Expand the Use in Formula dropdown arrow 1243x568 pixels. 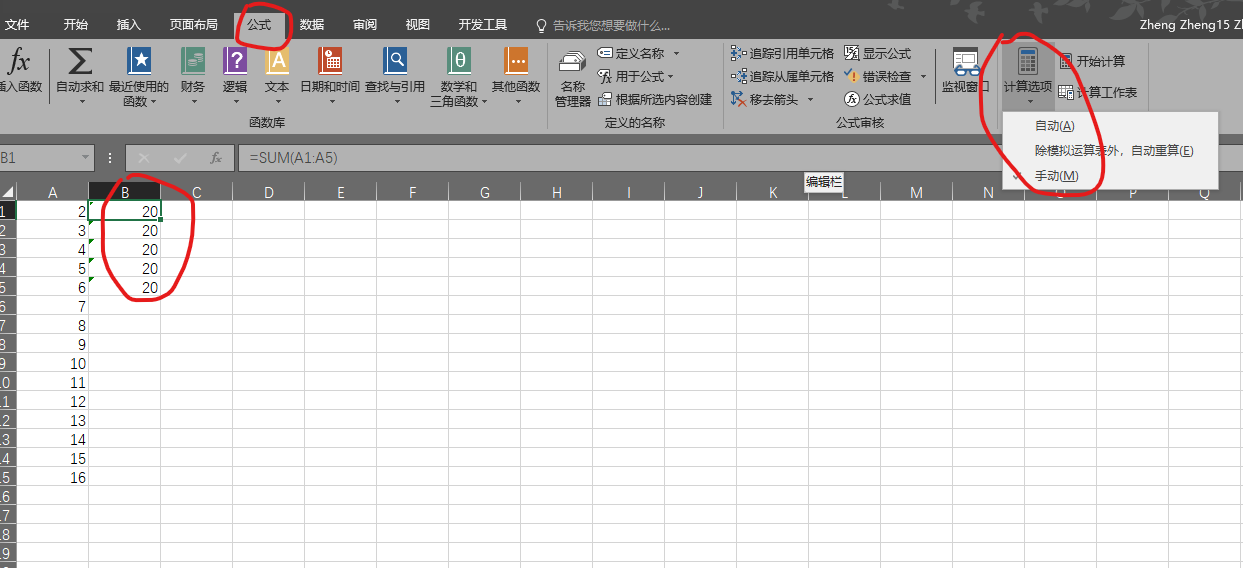(x=670, y=76)
